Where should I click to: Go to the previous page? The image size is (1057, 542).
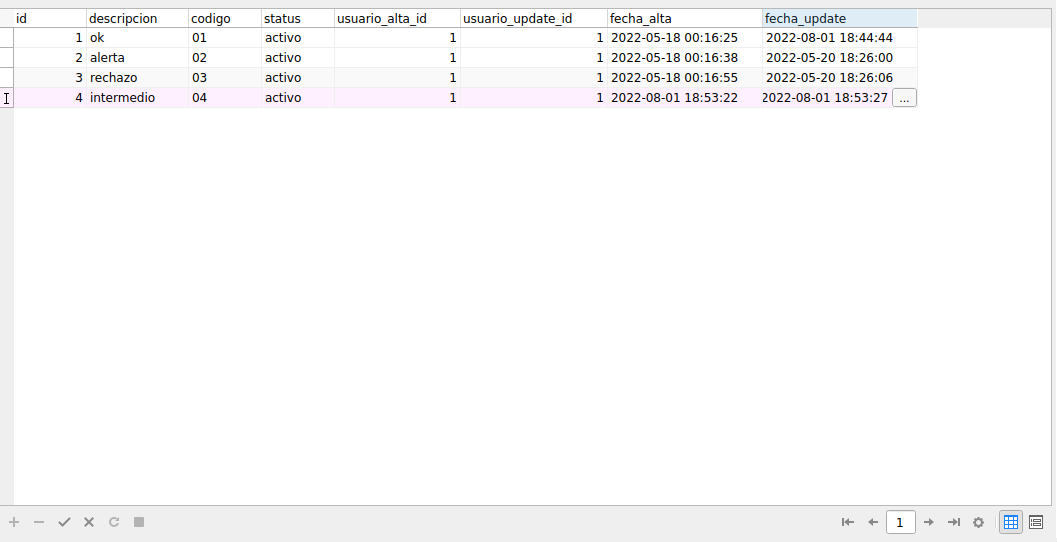872,522
